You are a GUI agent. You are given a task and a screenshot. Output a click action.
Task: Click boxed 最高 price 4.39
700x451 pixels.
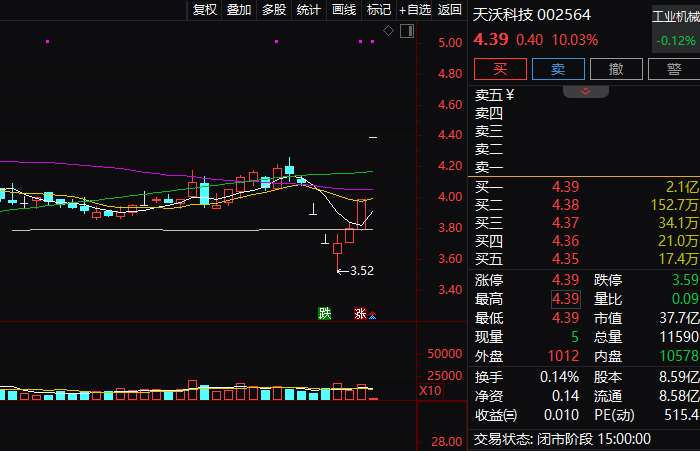pyautogui.click(x=566, y=299)
